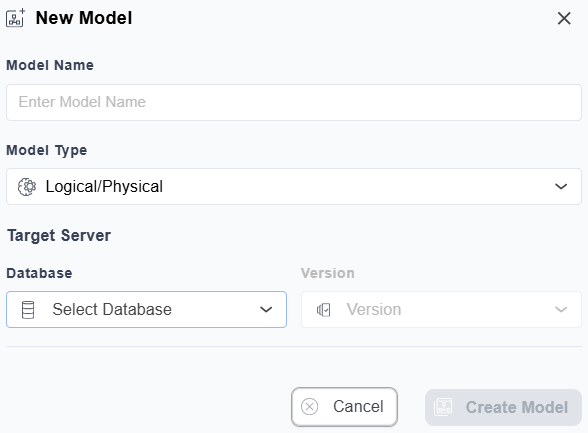The image size is (588, 433).
Task: Click the Target Server heading
Action: (x=59, y=236)
